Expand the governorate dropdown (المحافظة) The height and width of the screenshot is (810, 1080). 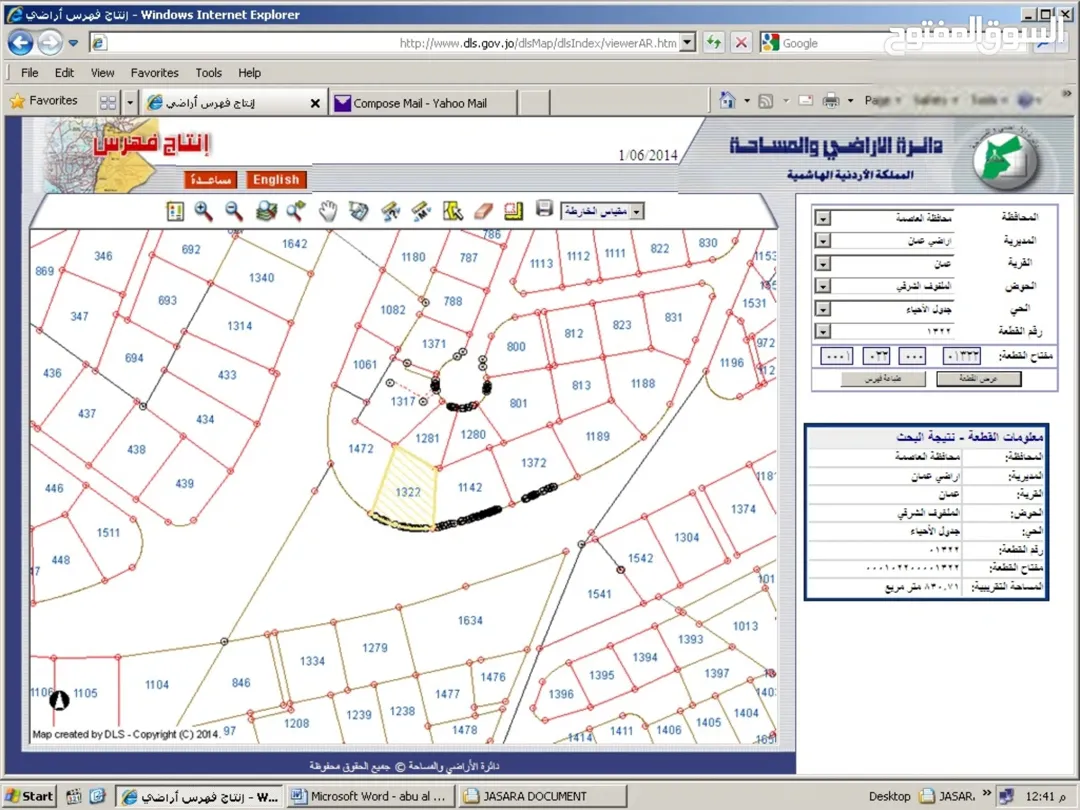pos(822,218)
